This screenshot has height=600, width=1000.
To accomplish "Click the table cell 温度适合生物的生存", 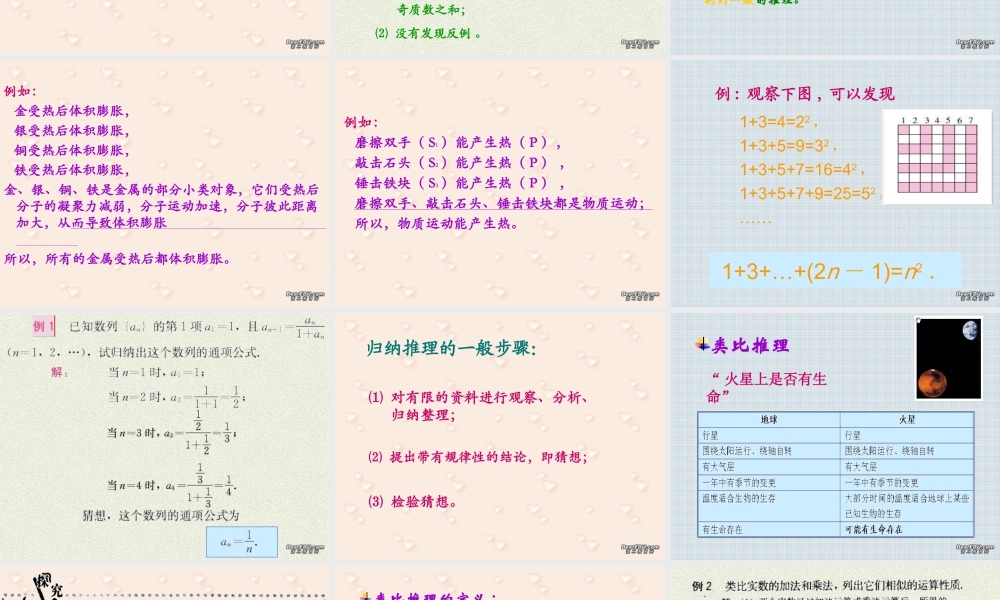I will click(x=769, y=506).
